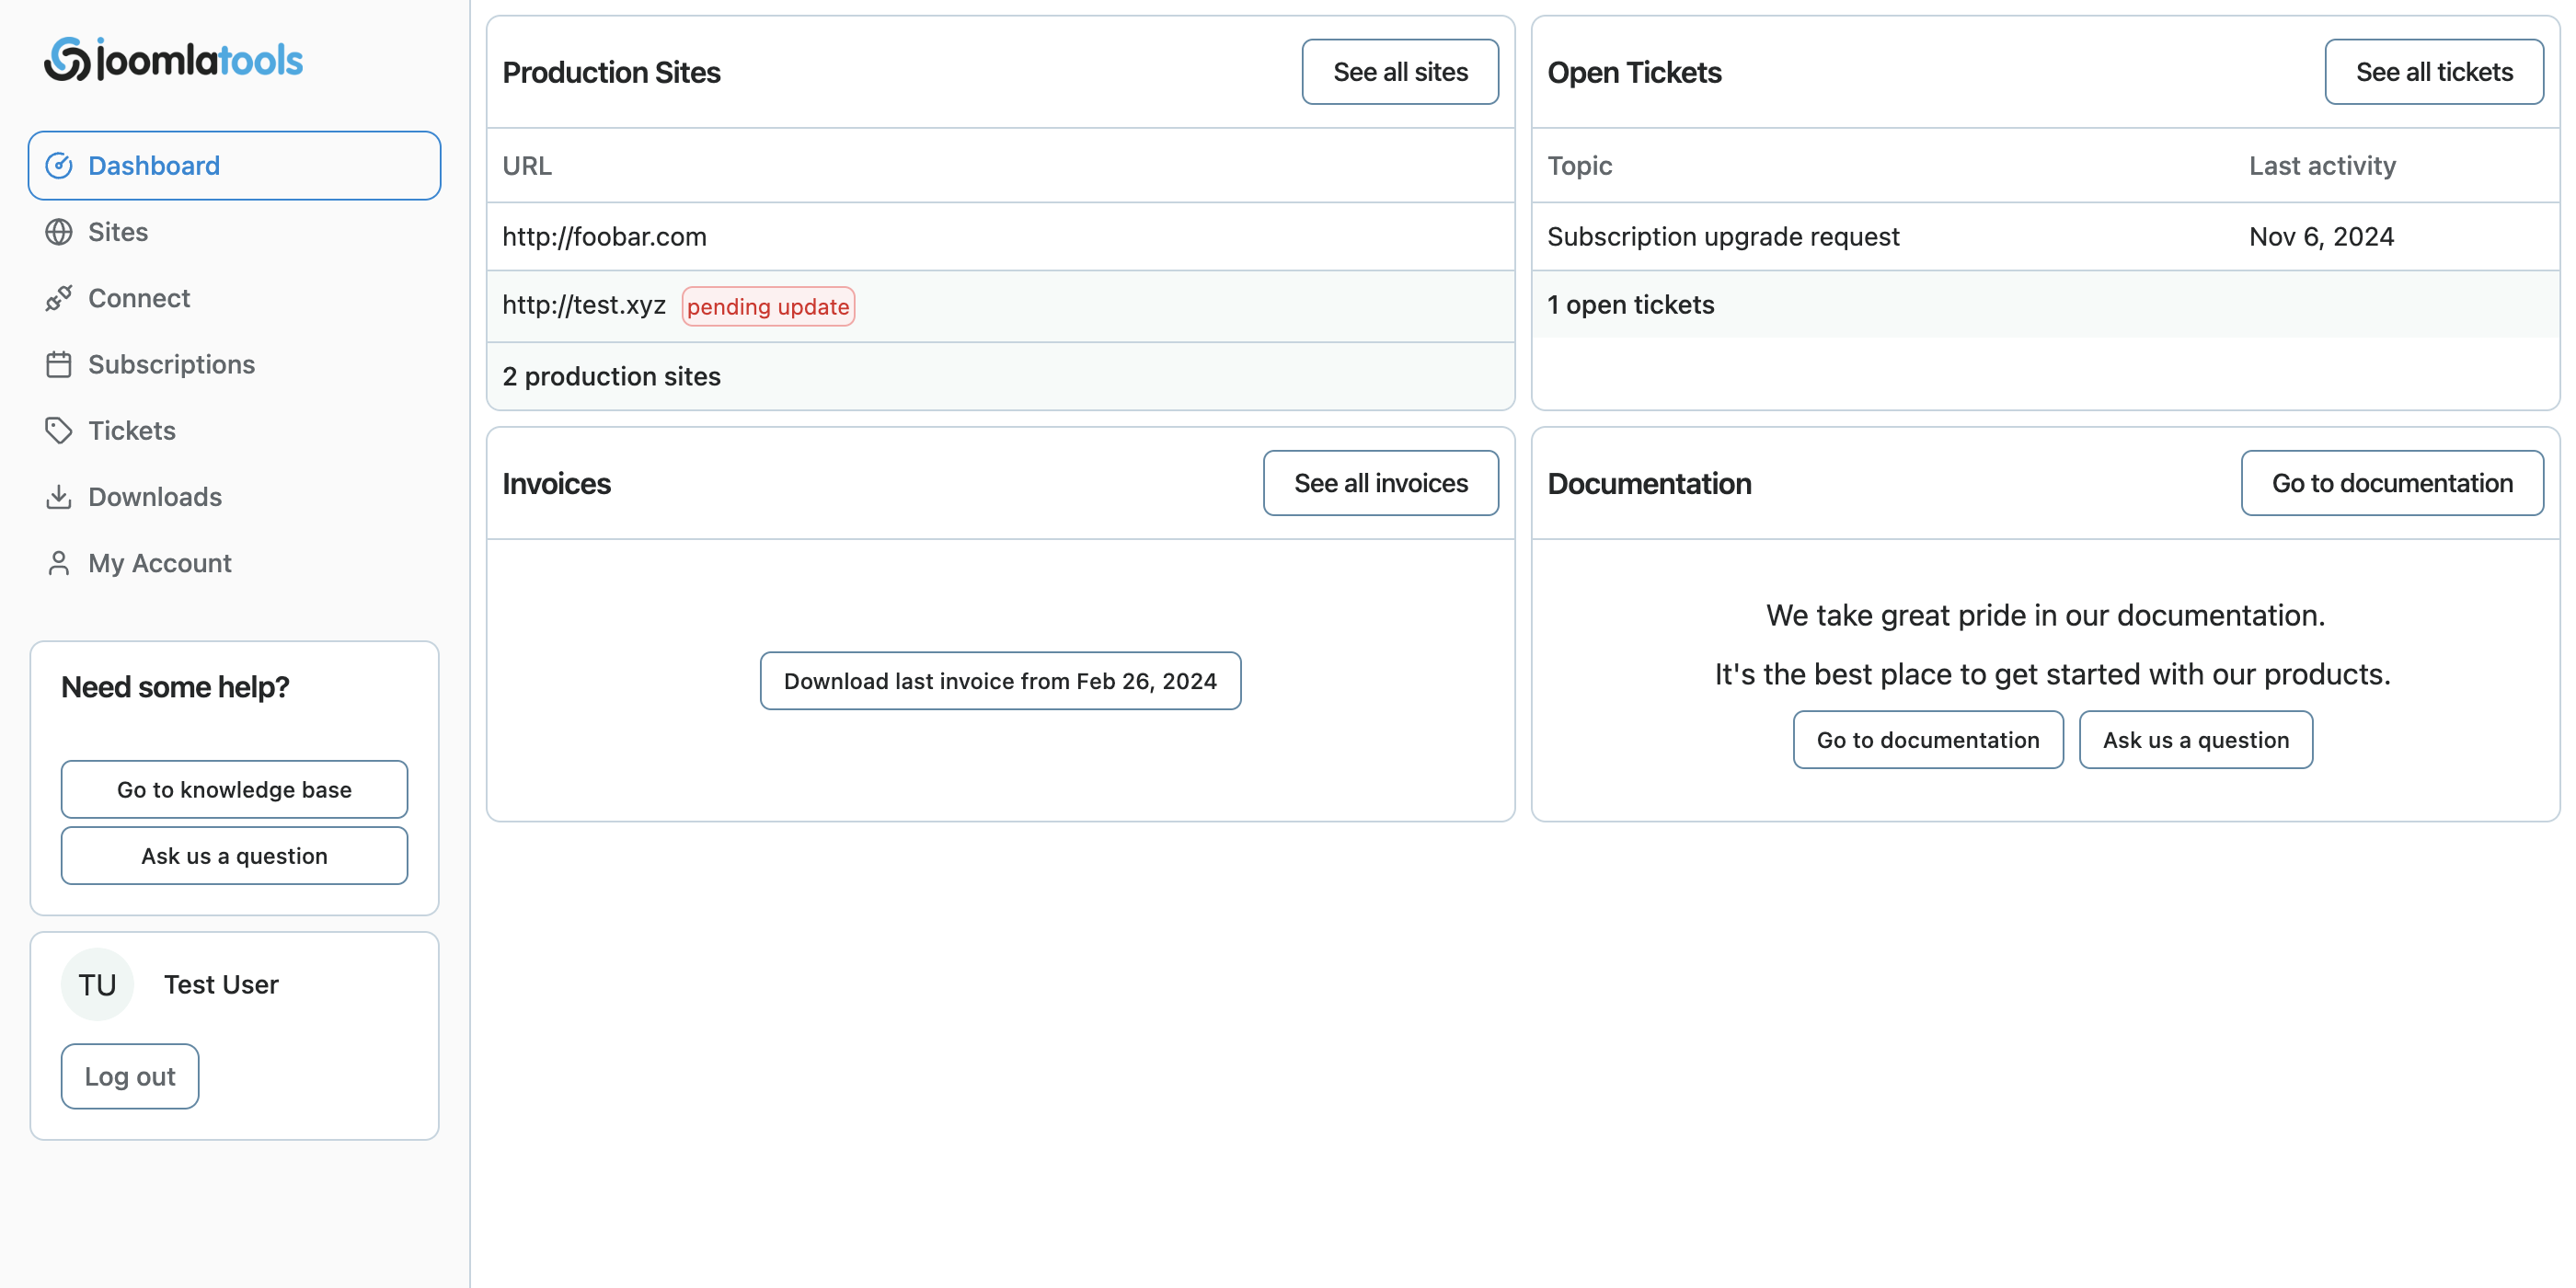The height and width of the screenshot is (1288, 2576).
Task: Click the TU user avatar
Action: 97,985
